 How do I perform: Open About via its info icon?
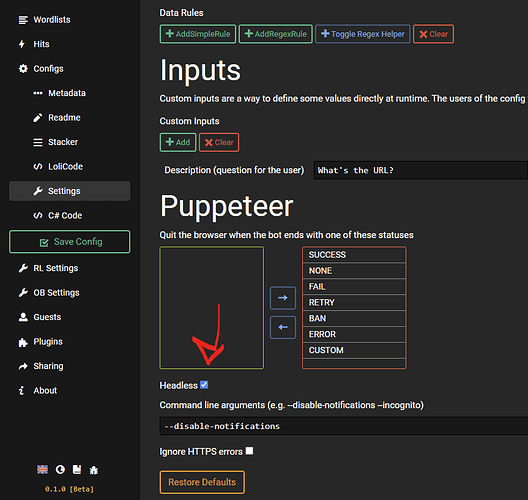(x=22, y=391)
